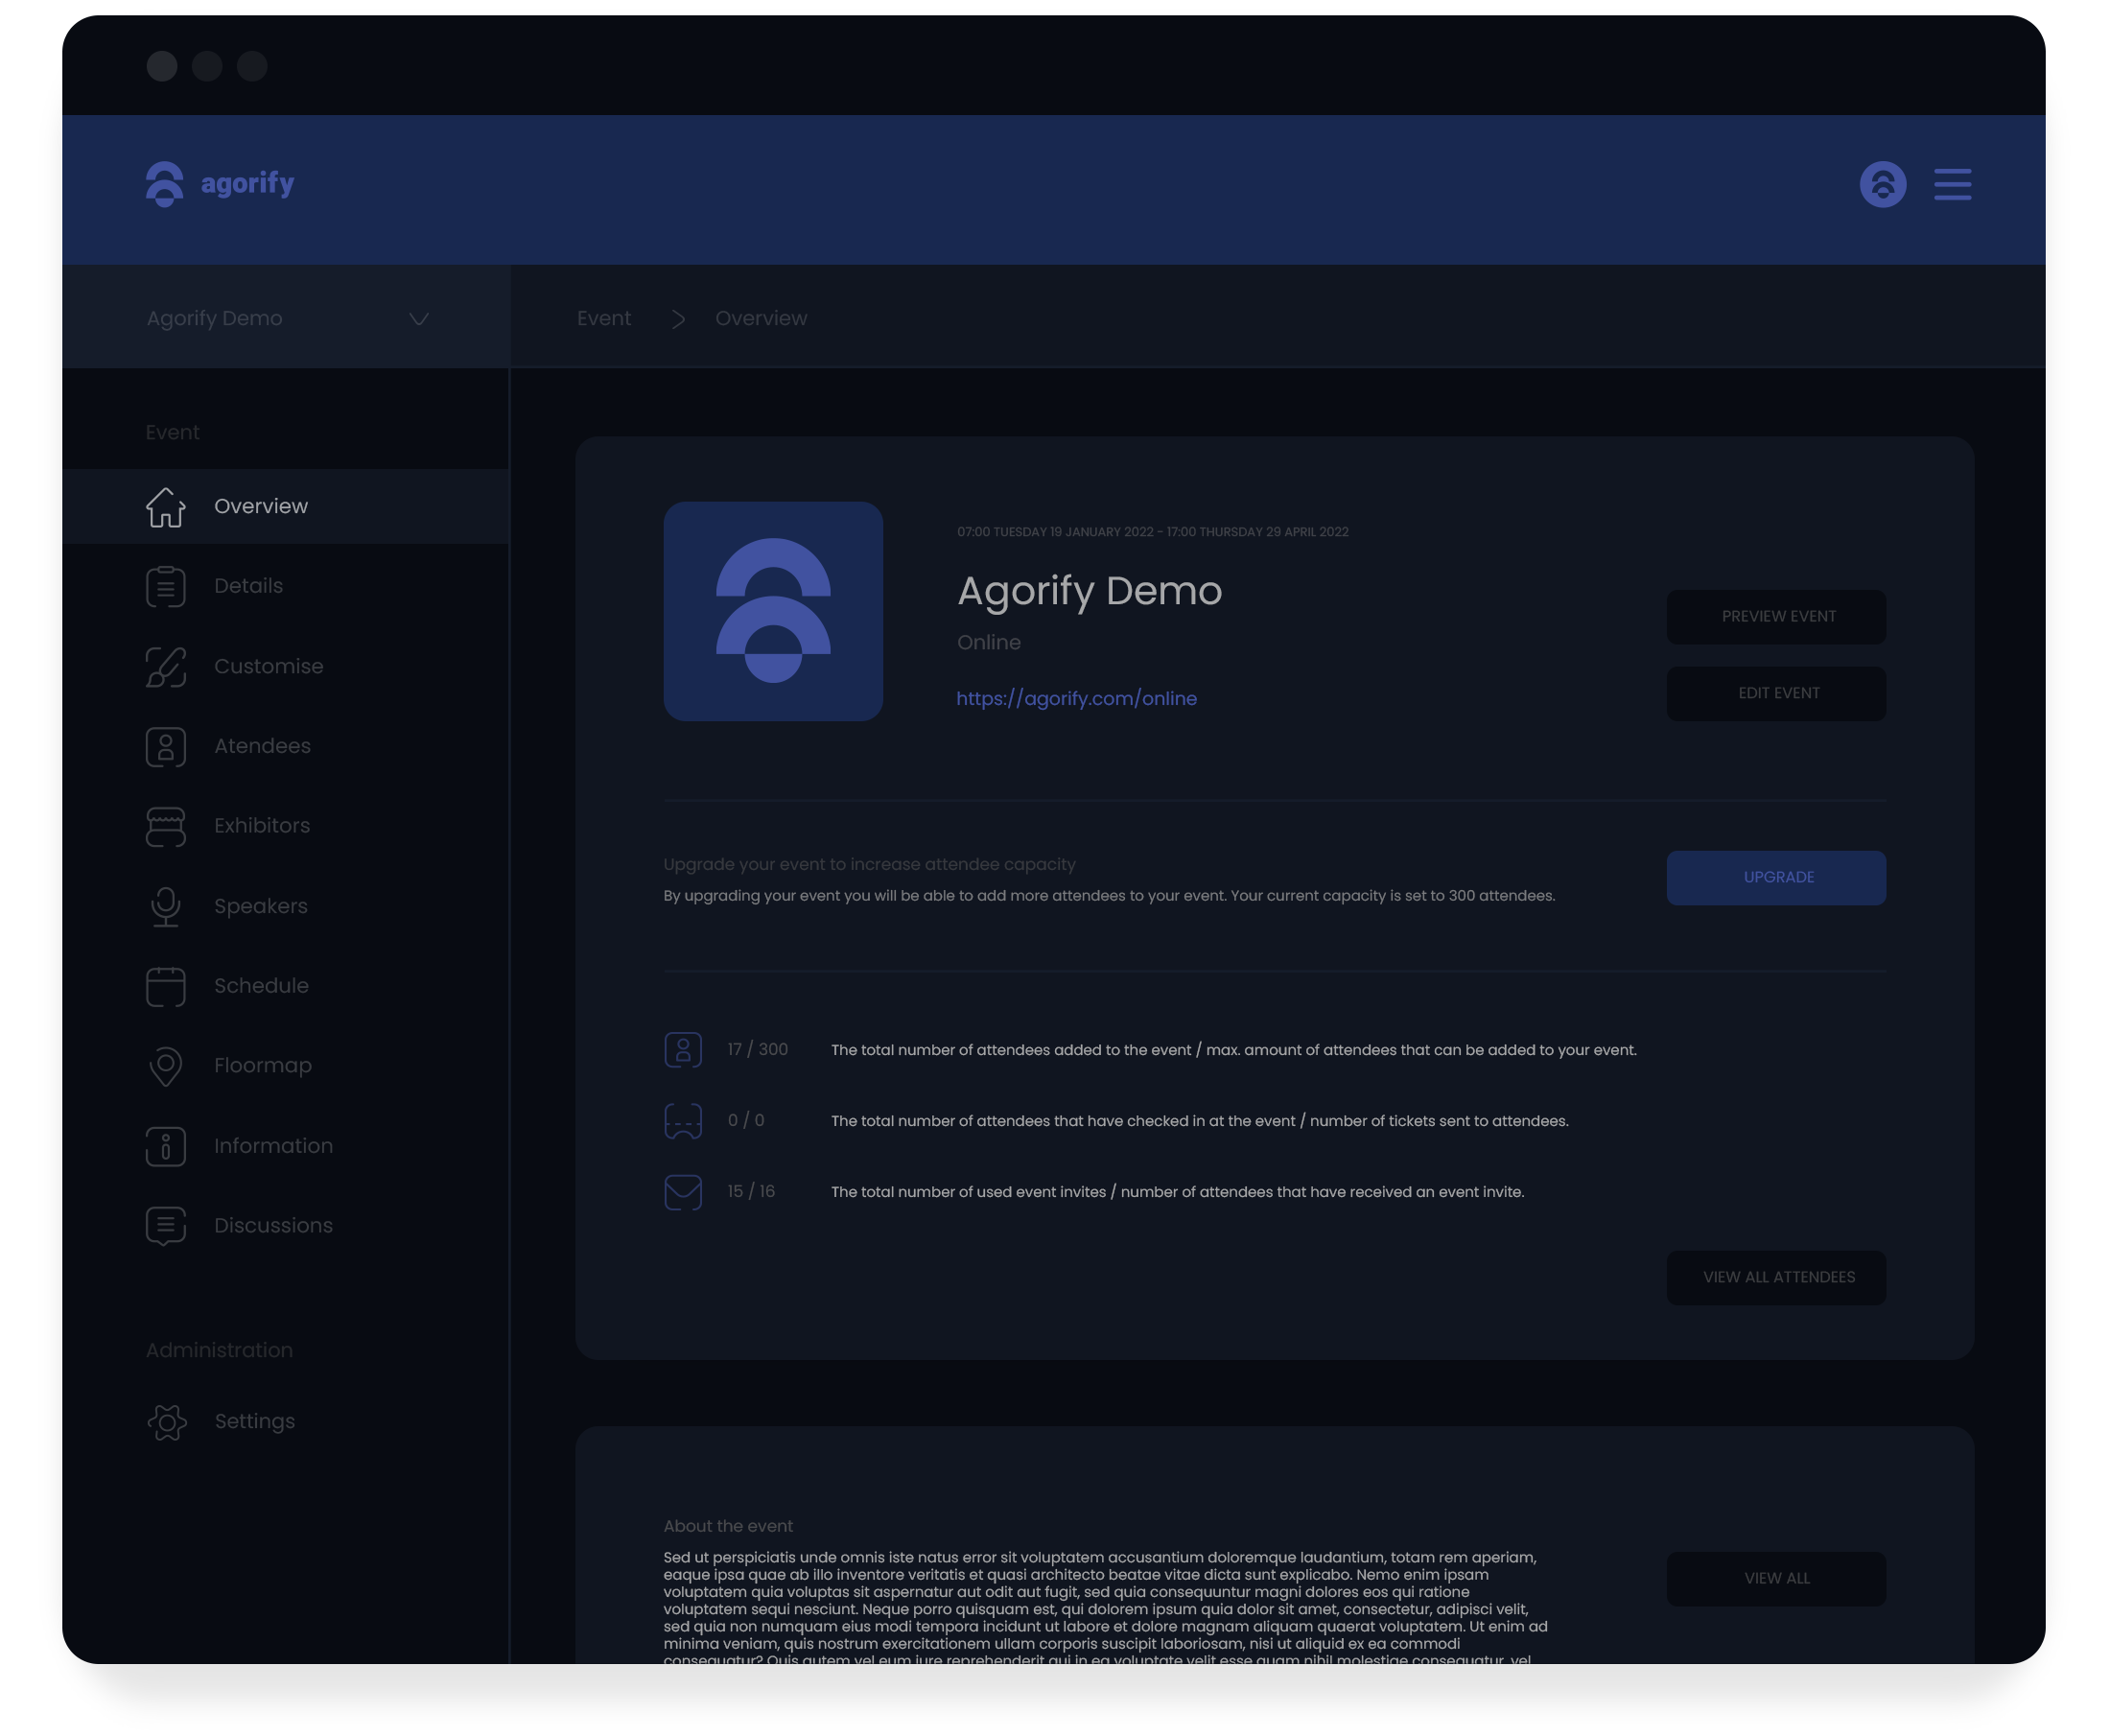Click the Exhibitors booth icon

click(x=166, y=827)
